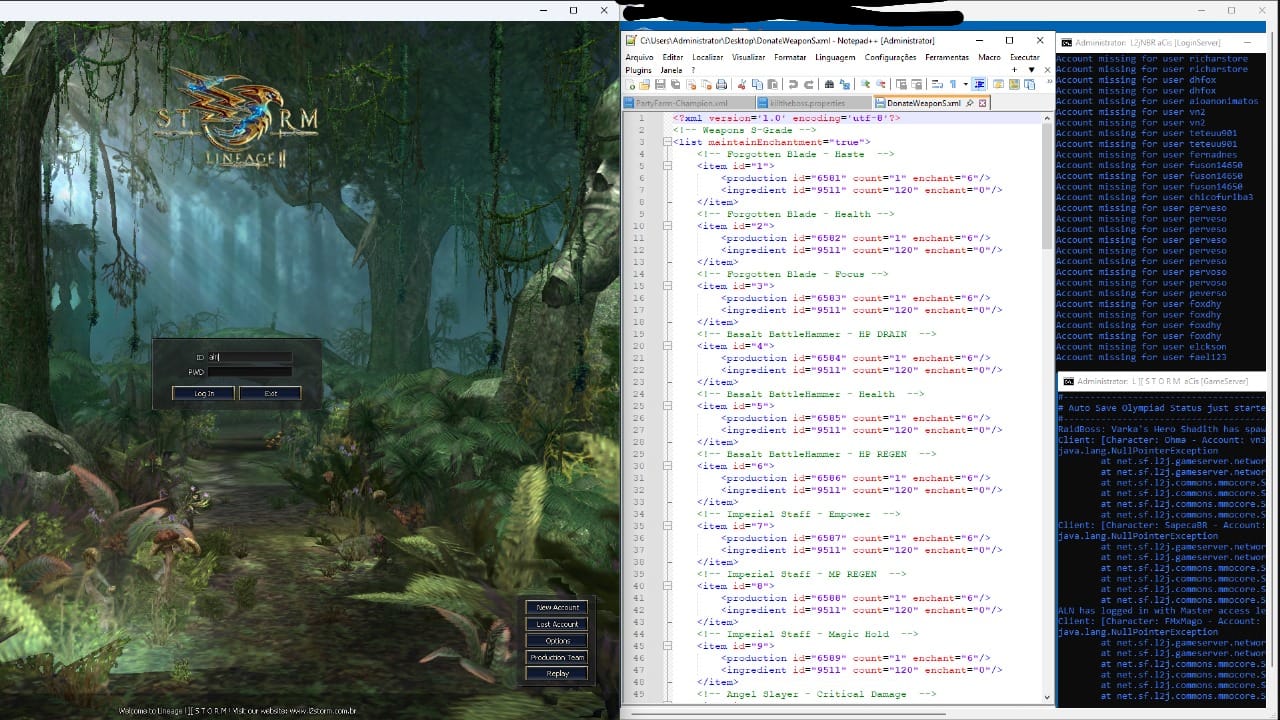Click the Synchronize Vertical Scrolling icon
The image size is (1280, 720).
pos(901,84)
